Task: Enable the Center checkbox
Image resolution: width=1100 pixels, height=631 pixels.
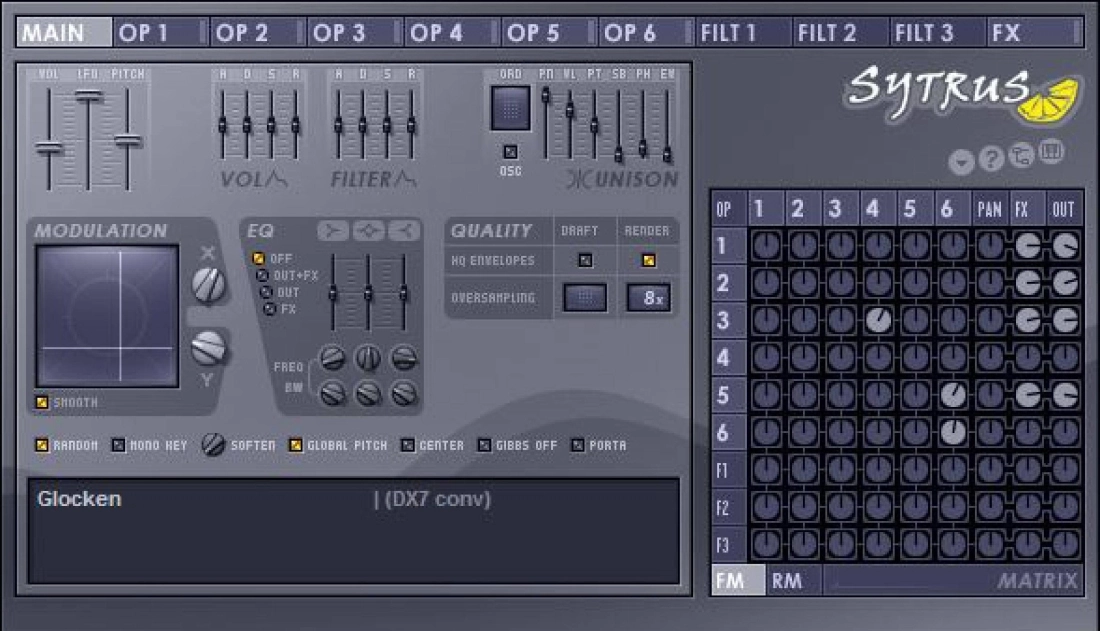Action: 408,445
